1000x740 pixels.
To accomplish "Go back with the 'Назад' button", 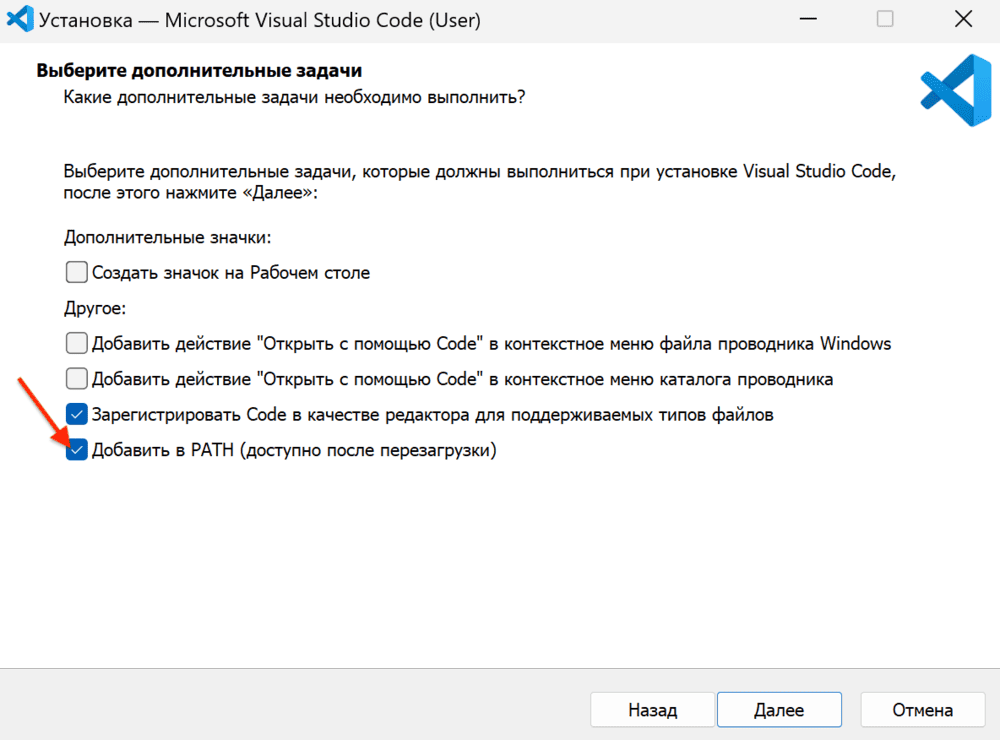I will 652,709.
